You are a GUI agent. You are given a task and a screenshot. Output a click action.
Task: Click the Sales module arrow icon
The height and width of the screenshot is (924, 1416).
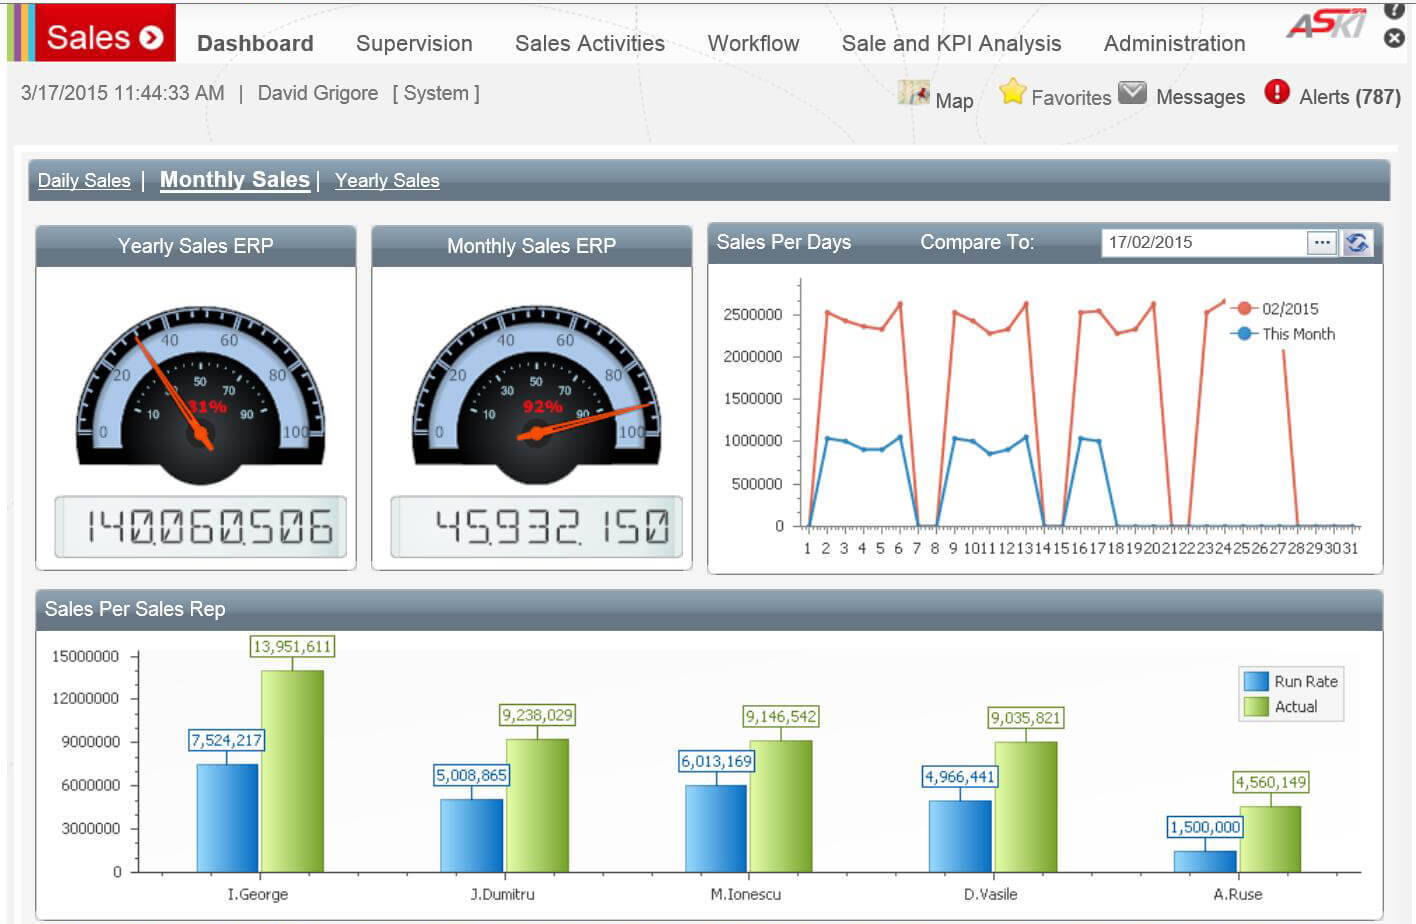coord(152,38)
